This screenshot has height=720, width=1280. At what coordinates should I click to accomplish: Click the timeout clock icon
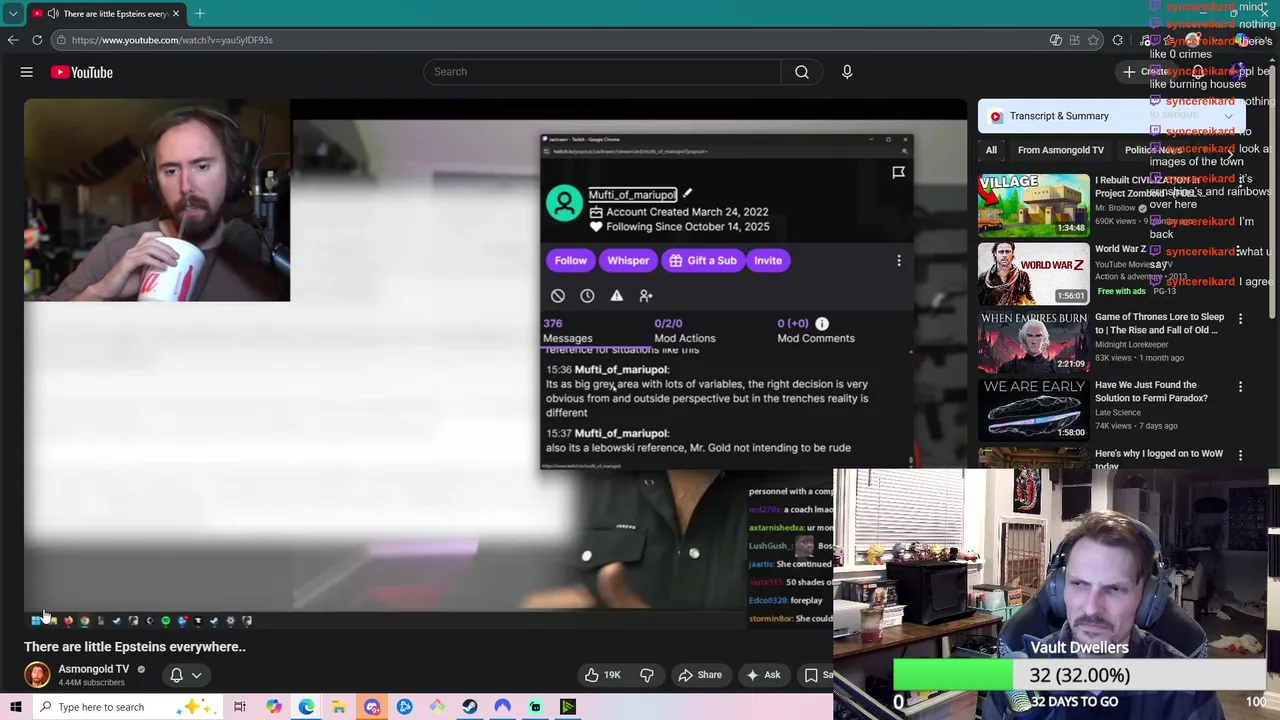587,296
